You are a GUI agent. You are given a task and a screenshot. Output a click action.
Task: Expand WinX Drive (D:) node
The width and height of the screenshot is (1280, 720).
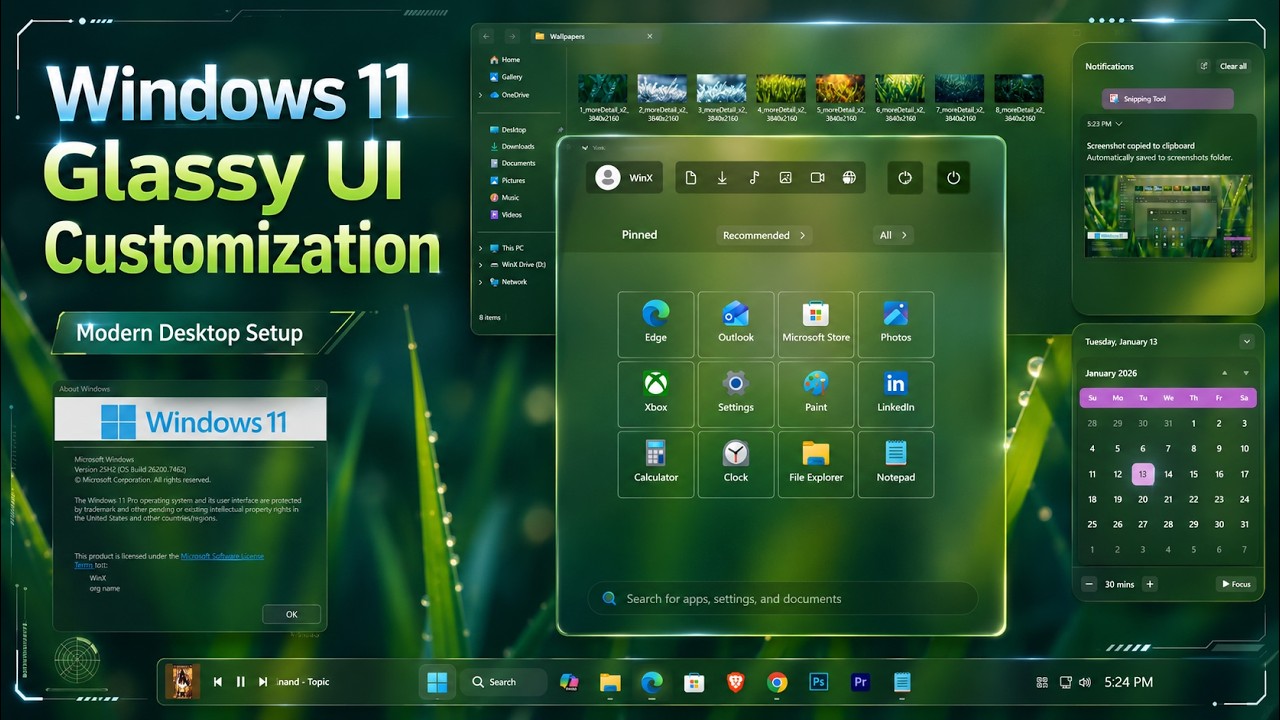481,265
